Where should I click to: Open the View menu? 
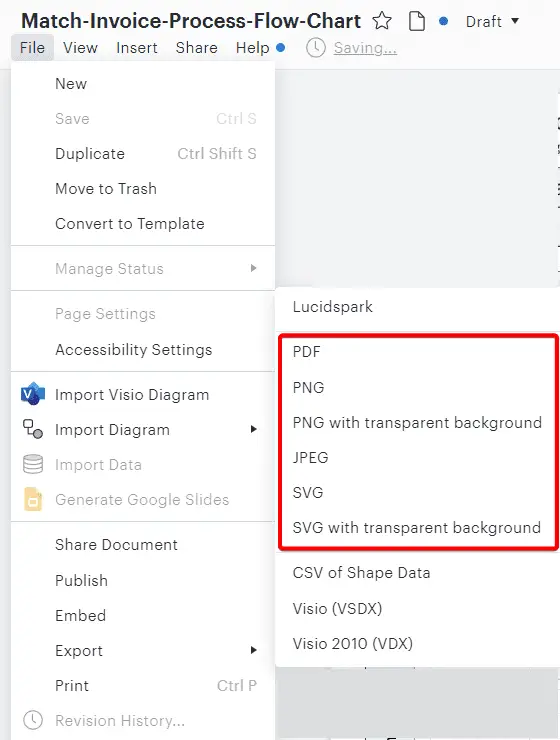point(80,48)
